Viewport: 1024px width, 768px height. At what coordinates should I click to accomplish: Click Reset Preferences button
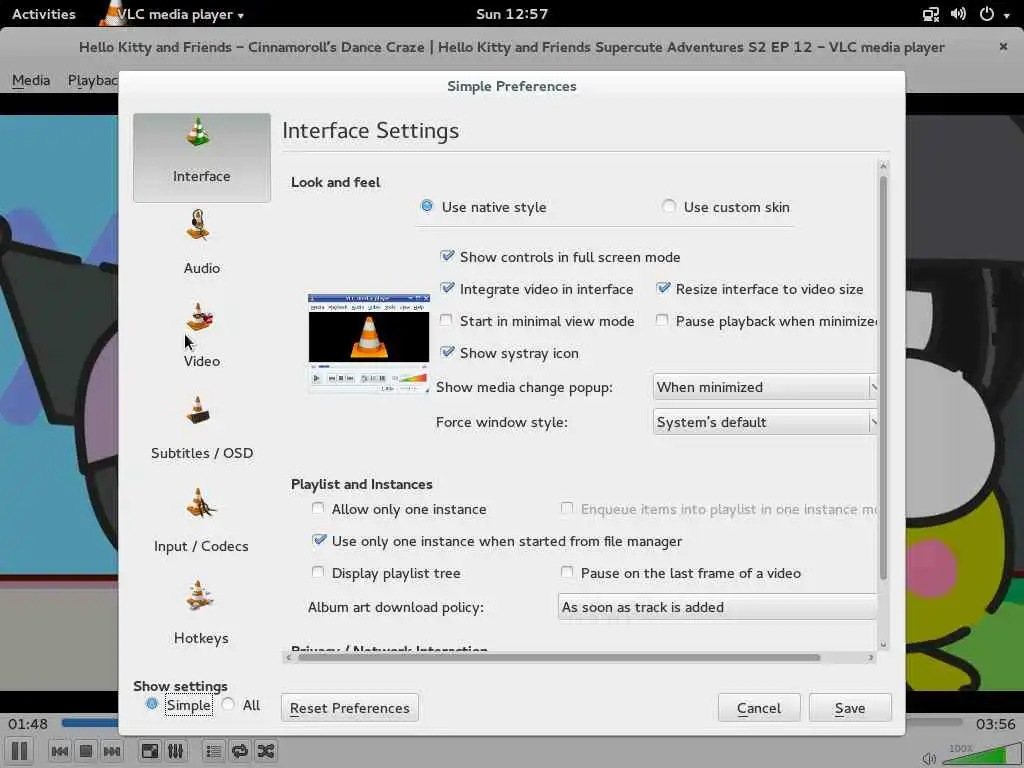349,708
